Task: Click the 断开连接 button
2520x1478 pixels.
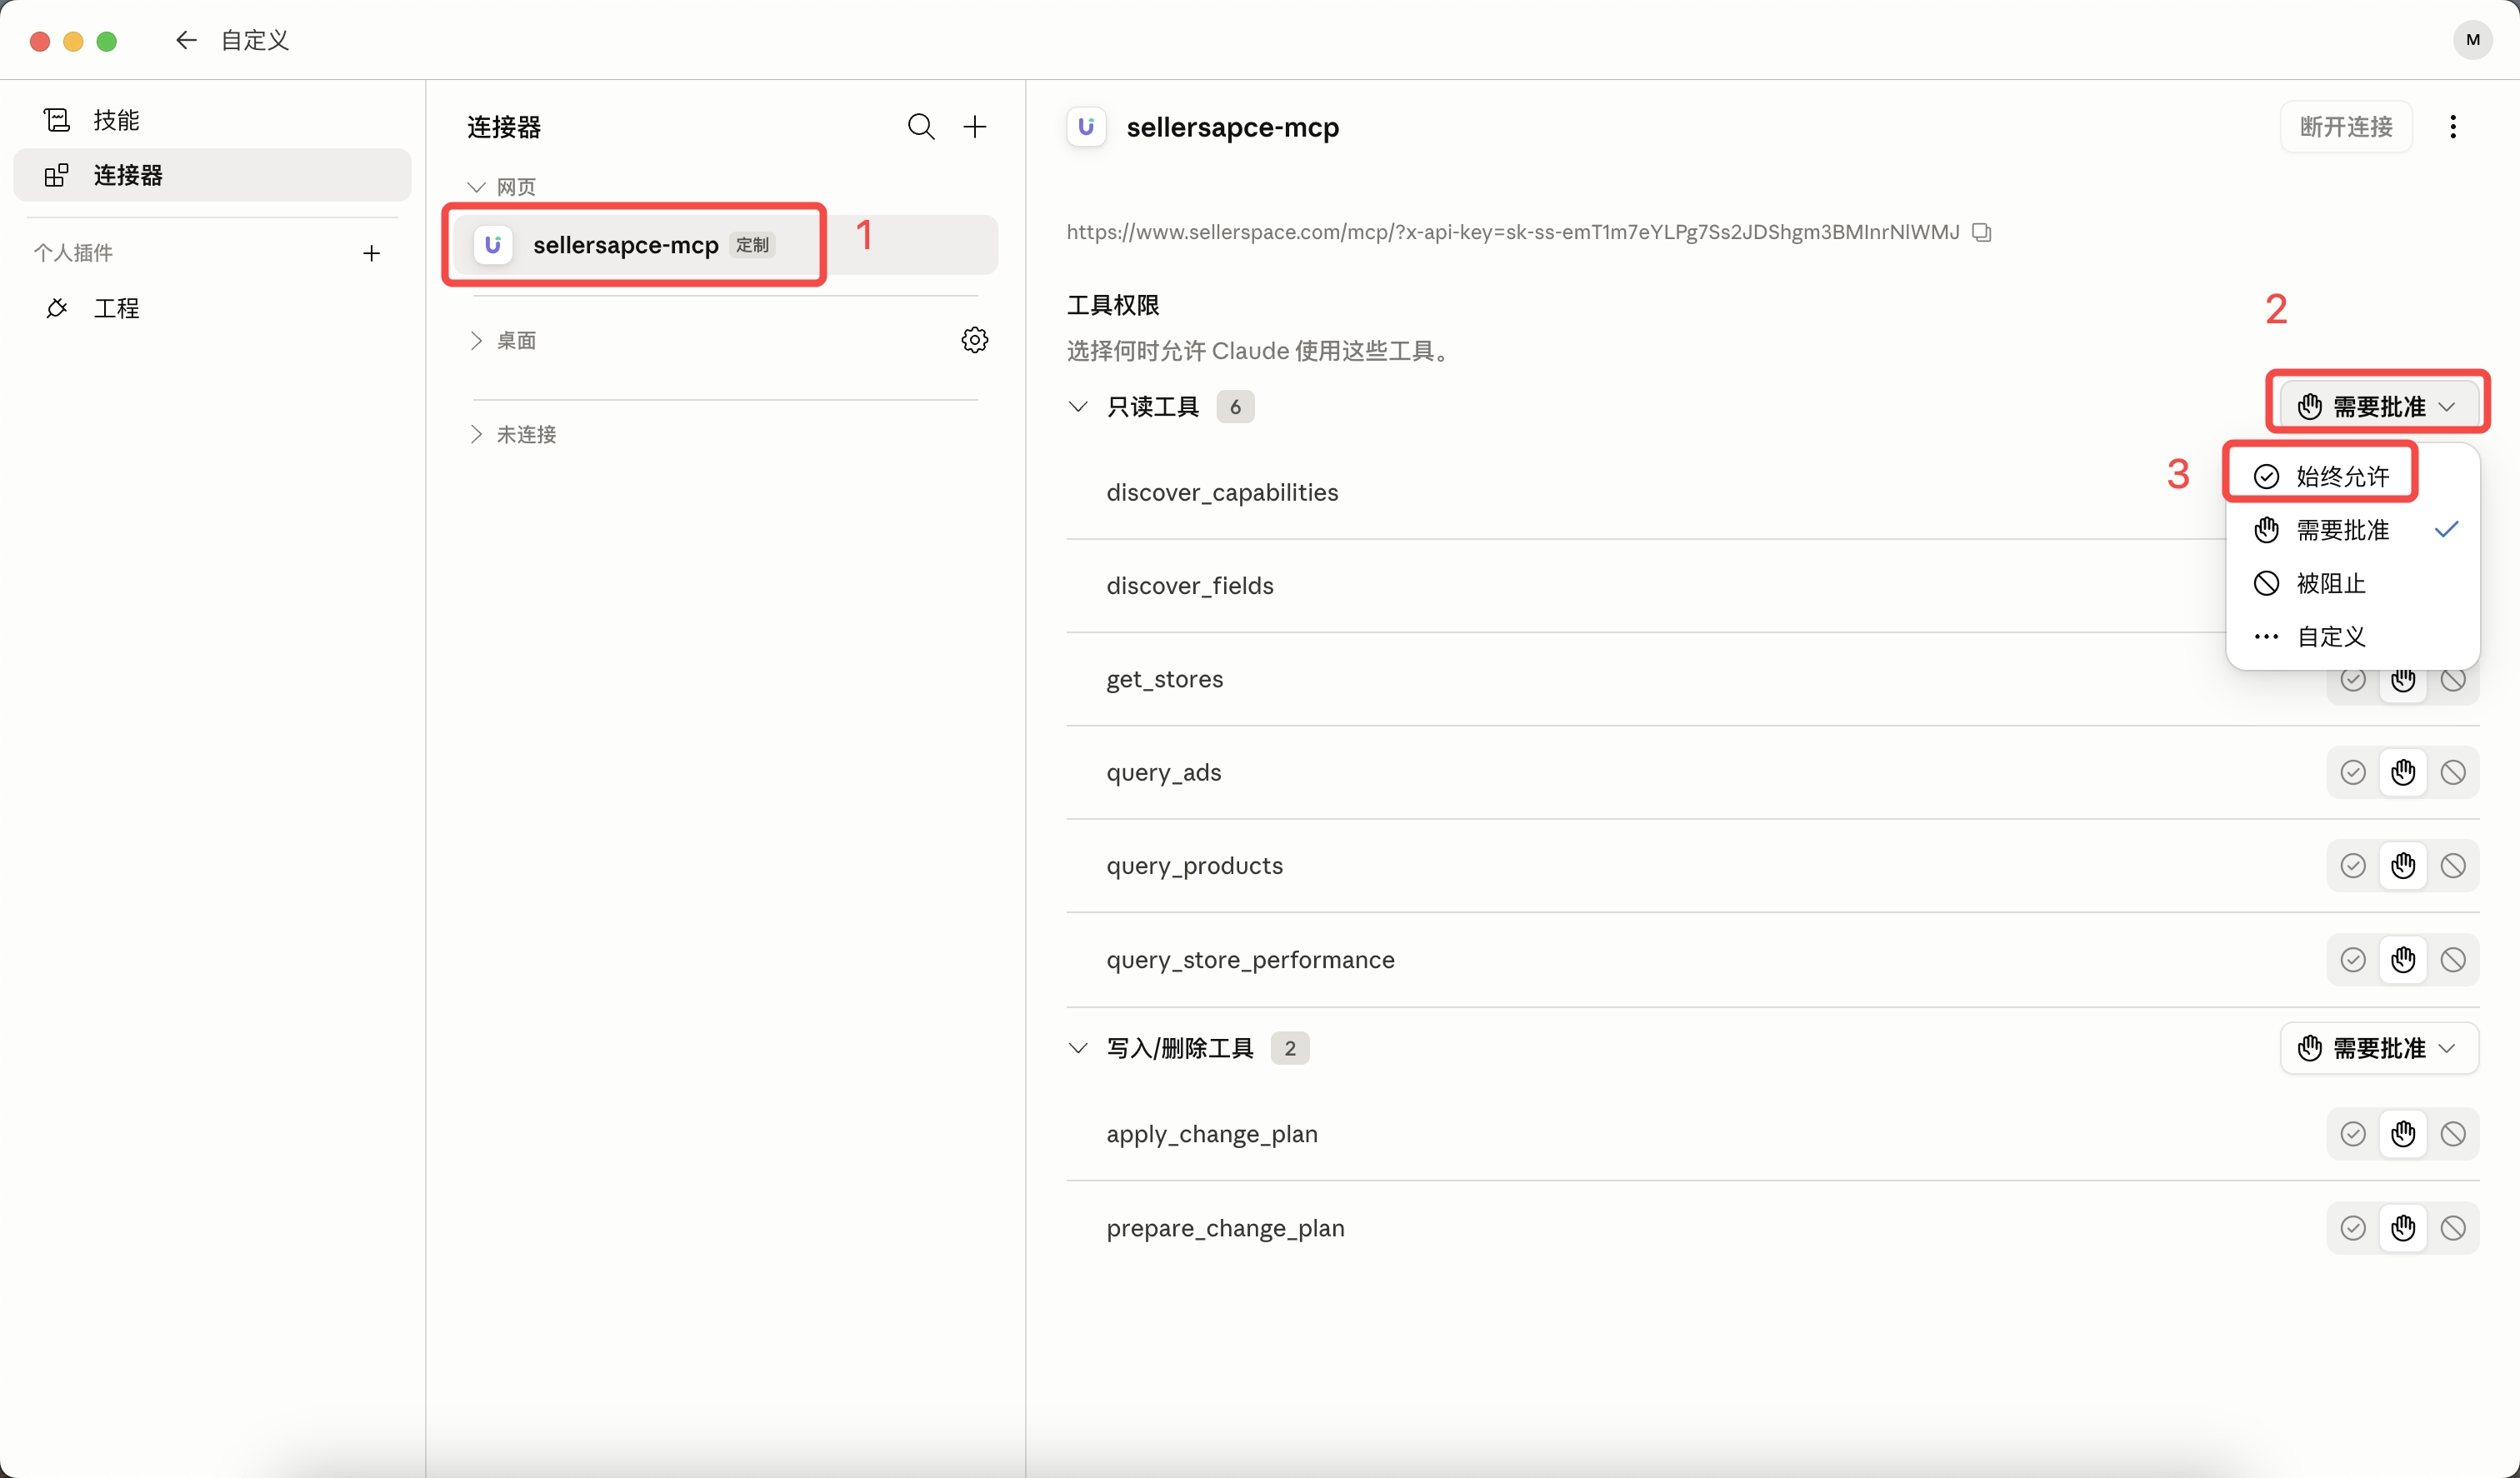Action: click(2346, 127)
